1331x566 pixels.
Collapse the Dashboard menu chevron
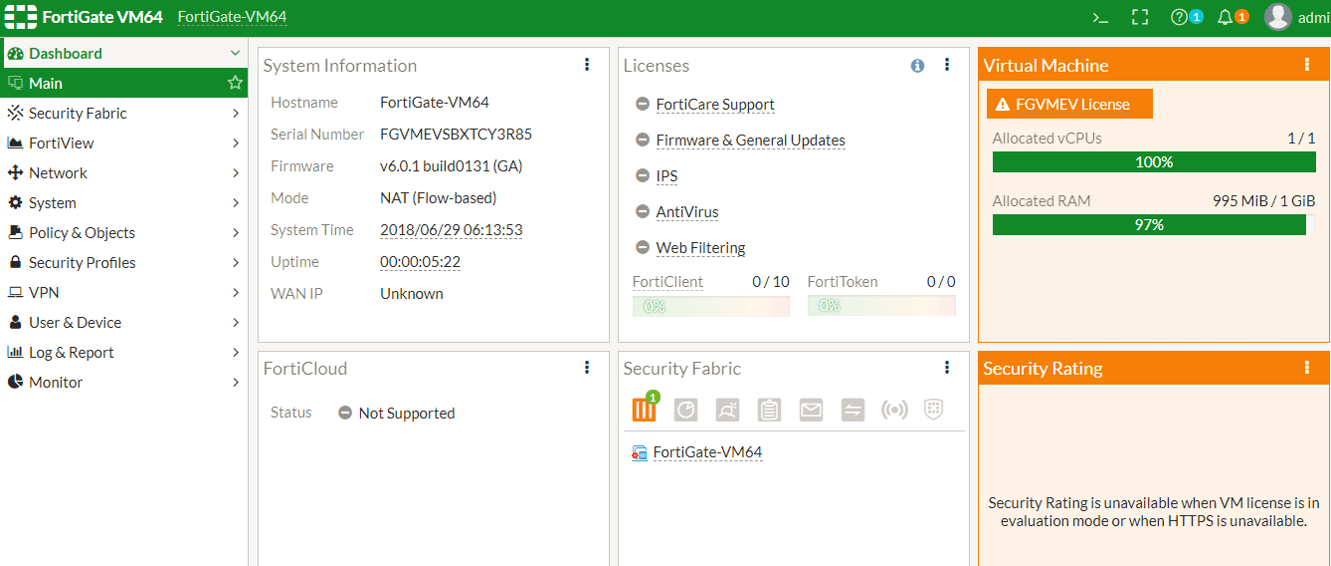[x=235, y=53]
